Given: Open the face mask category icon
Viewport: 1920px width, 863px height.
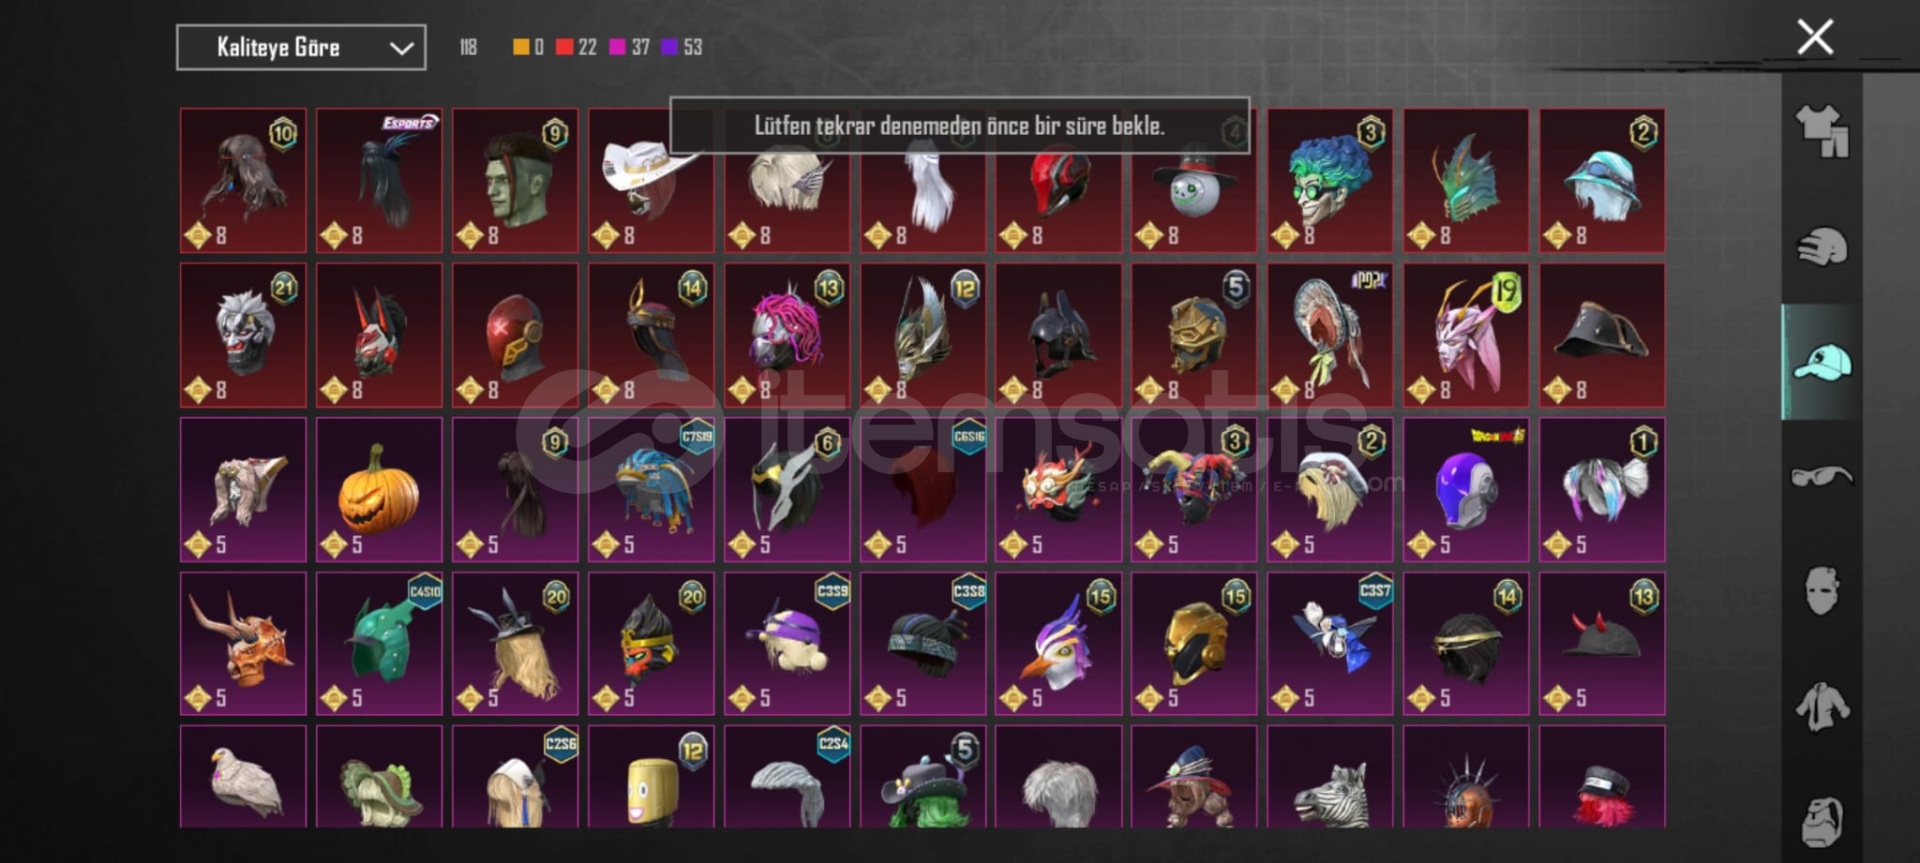Looking at the screenshot, I should (1822, 591).
